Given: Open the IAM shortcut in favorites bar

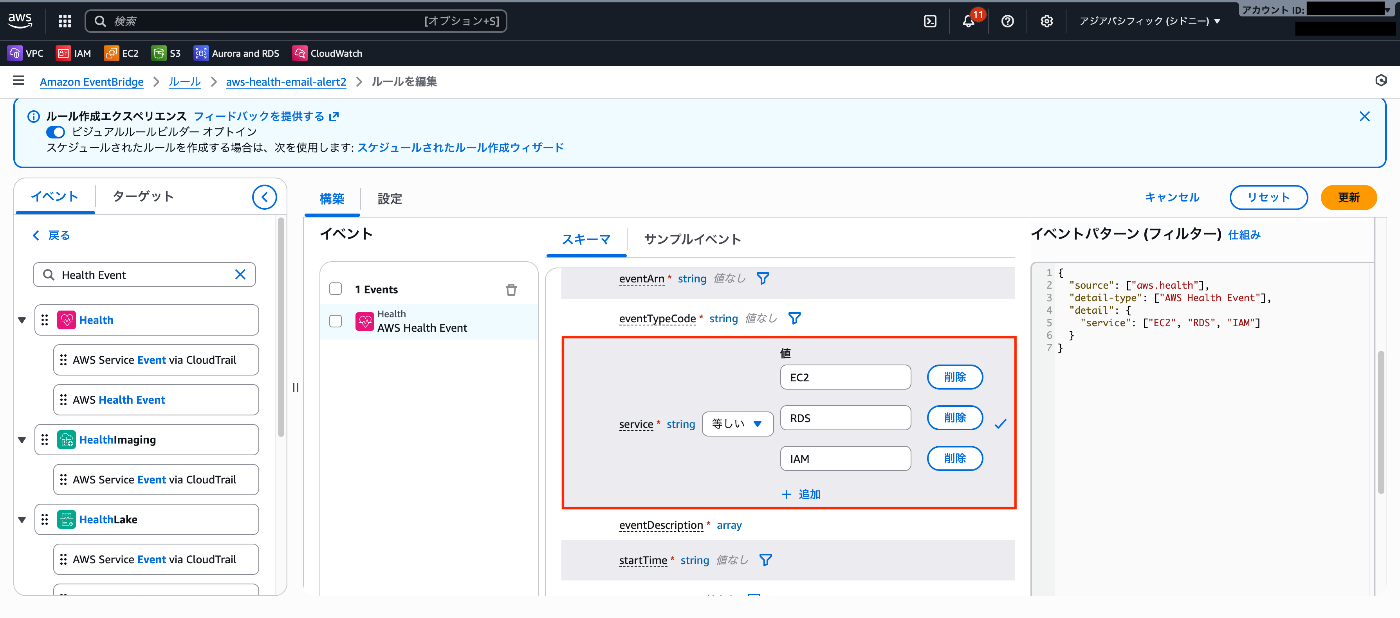Looking at the screenshot, I should [x=74, y=54].
